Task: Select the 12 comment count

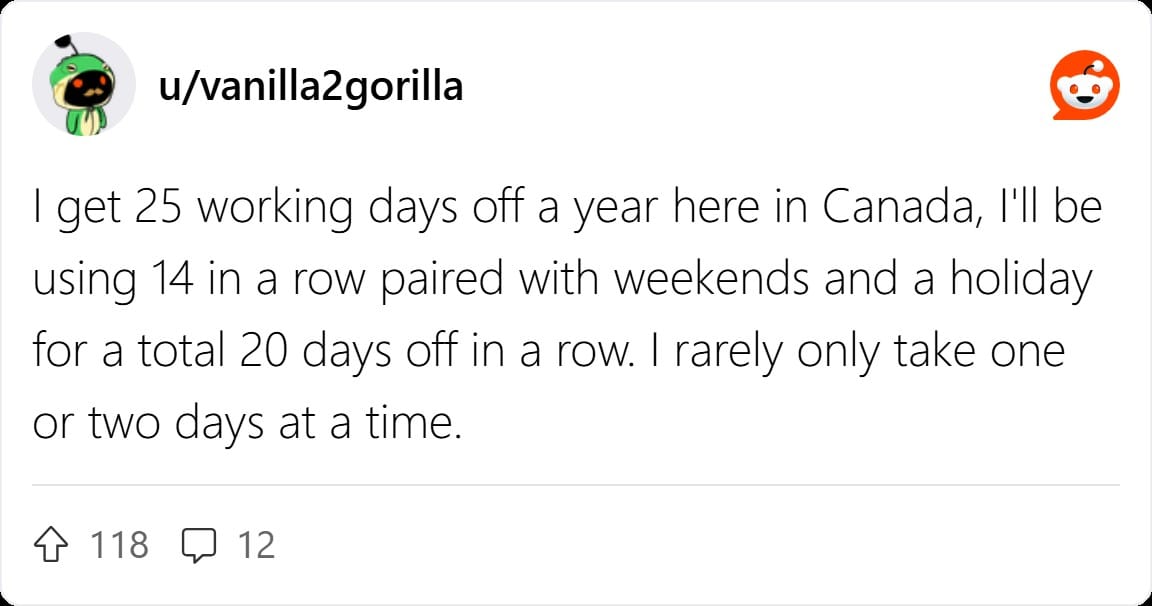Action: click(256, 545)
